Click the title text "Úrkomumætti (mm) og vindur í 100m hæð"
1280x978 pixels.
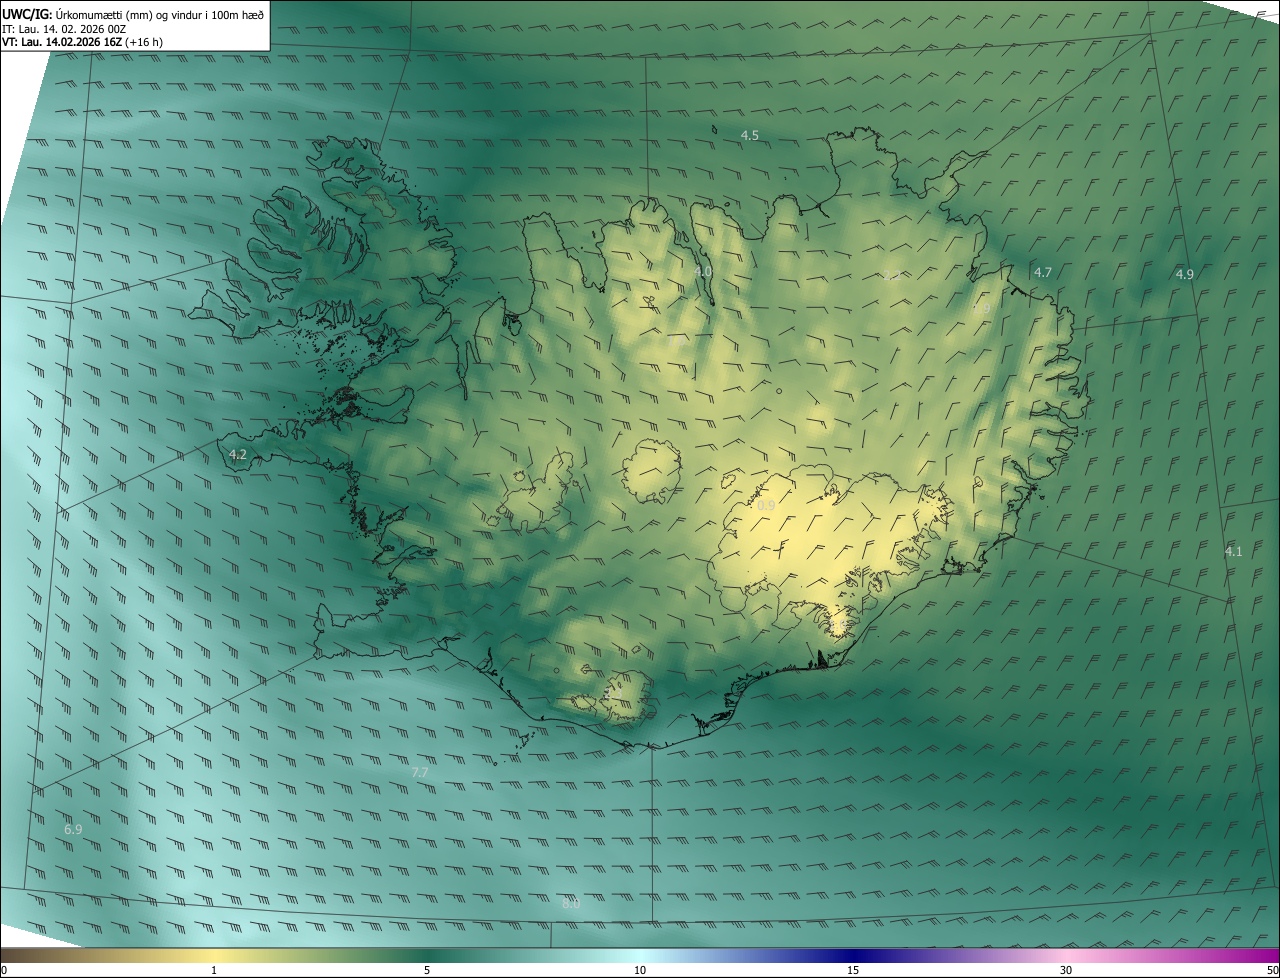[x=159, y=13]
